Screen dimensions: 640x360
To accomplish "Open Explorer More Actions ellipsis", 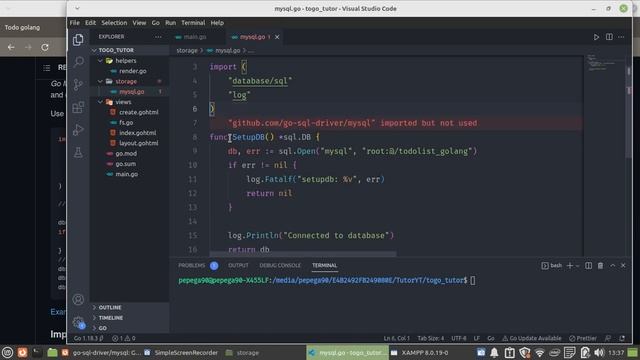I will [158, 37].
